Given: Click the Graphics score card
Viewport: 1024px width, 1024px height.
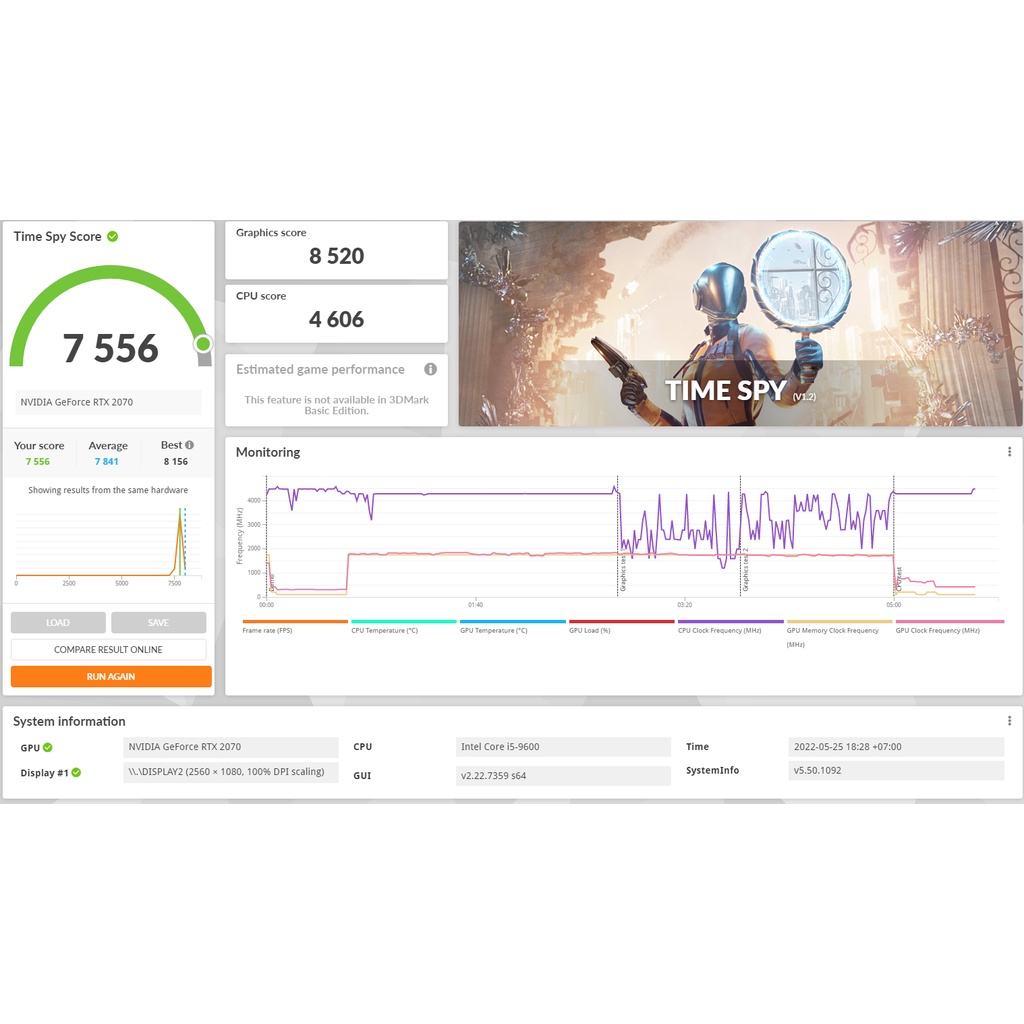Looking at the screenshot, I should click(x=336, y=250).
